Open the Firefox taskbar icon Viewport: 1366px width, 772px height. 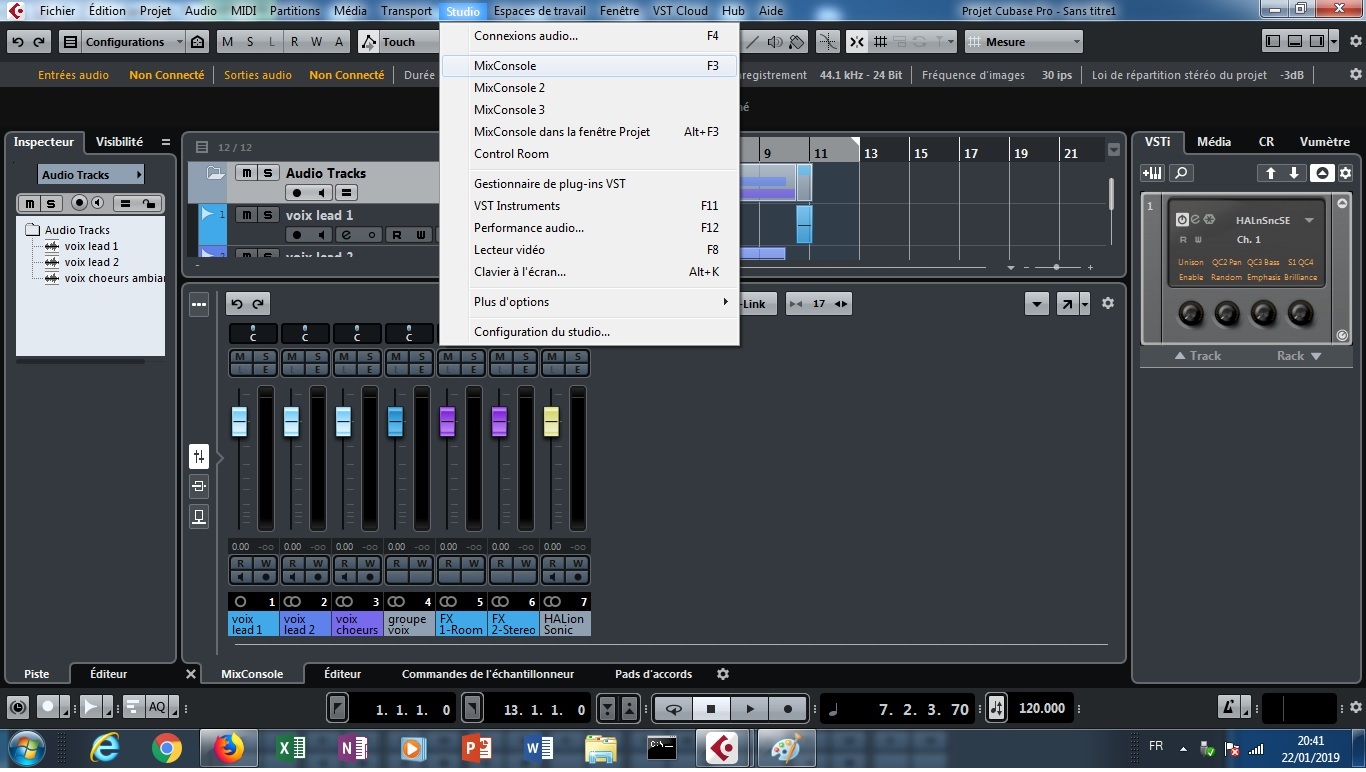point(228,748)
